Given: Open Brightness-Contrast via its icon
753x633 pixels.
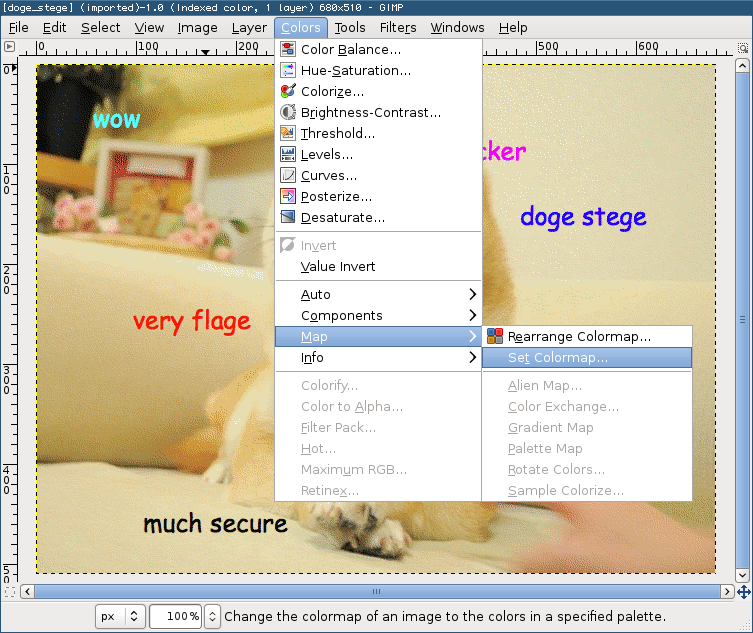Looking at the screenshot, I should point(288,112).
